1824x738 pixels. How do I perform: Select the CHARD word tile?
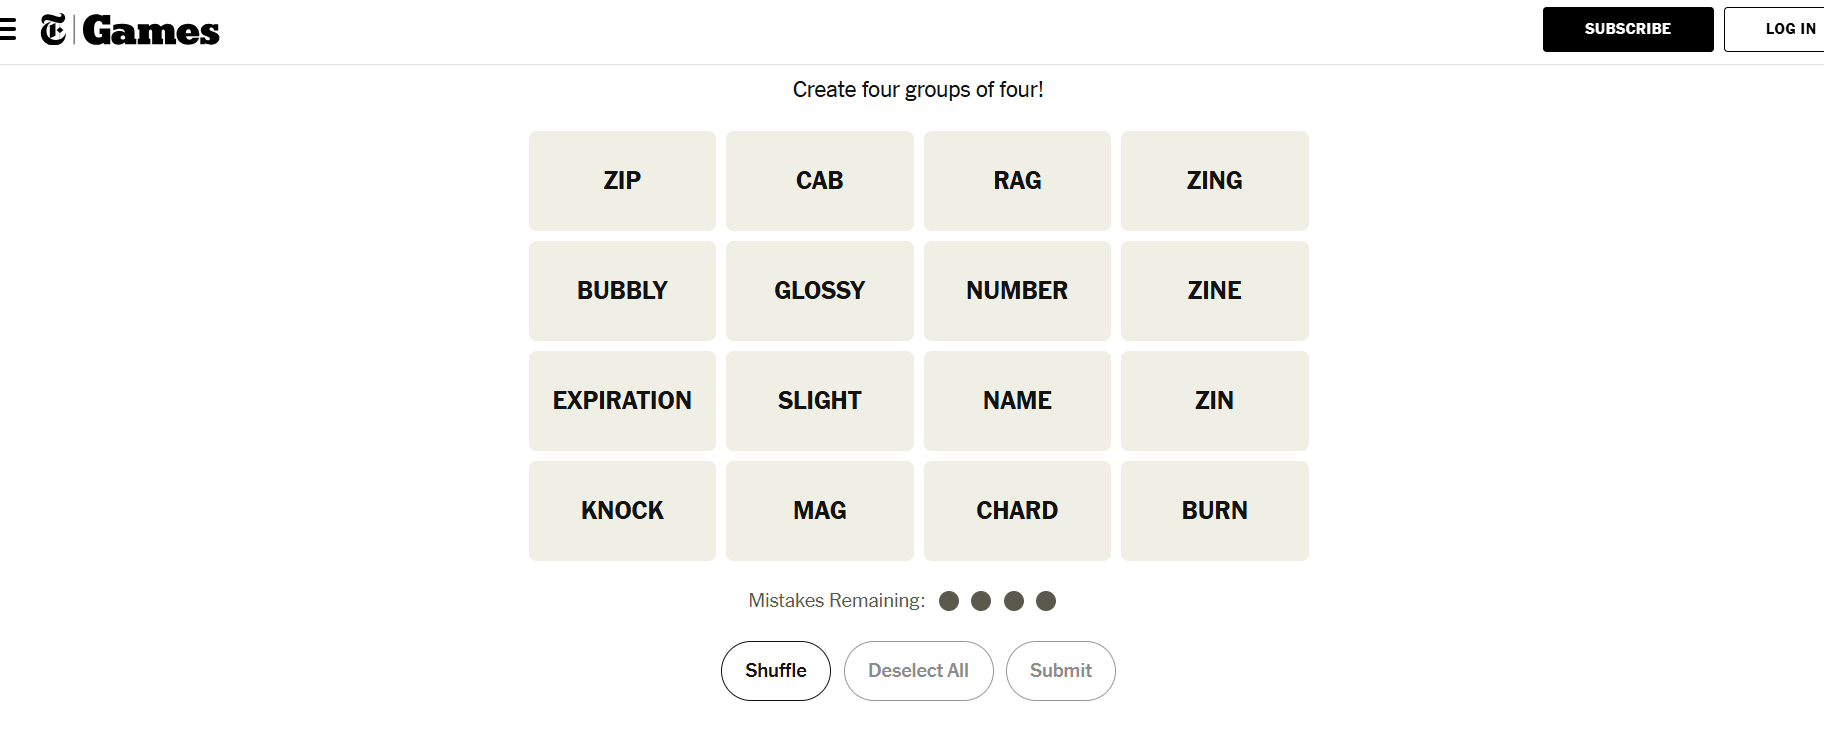click(1017, 511)
